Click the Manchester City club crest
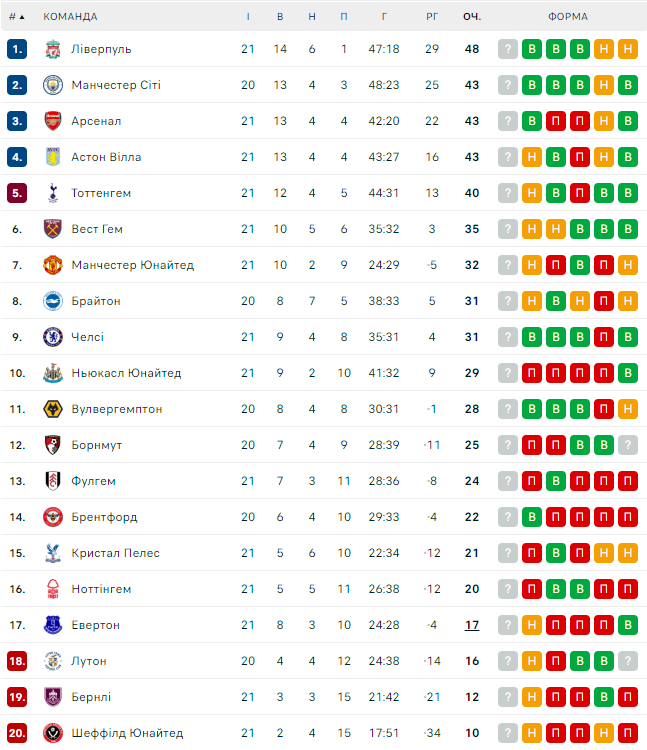The image size is (647, 750). tap(53, 85)
